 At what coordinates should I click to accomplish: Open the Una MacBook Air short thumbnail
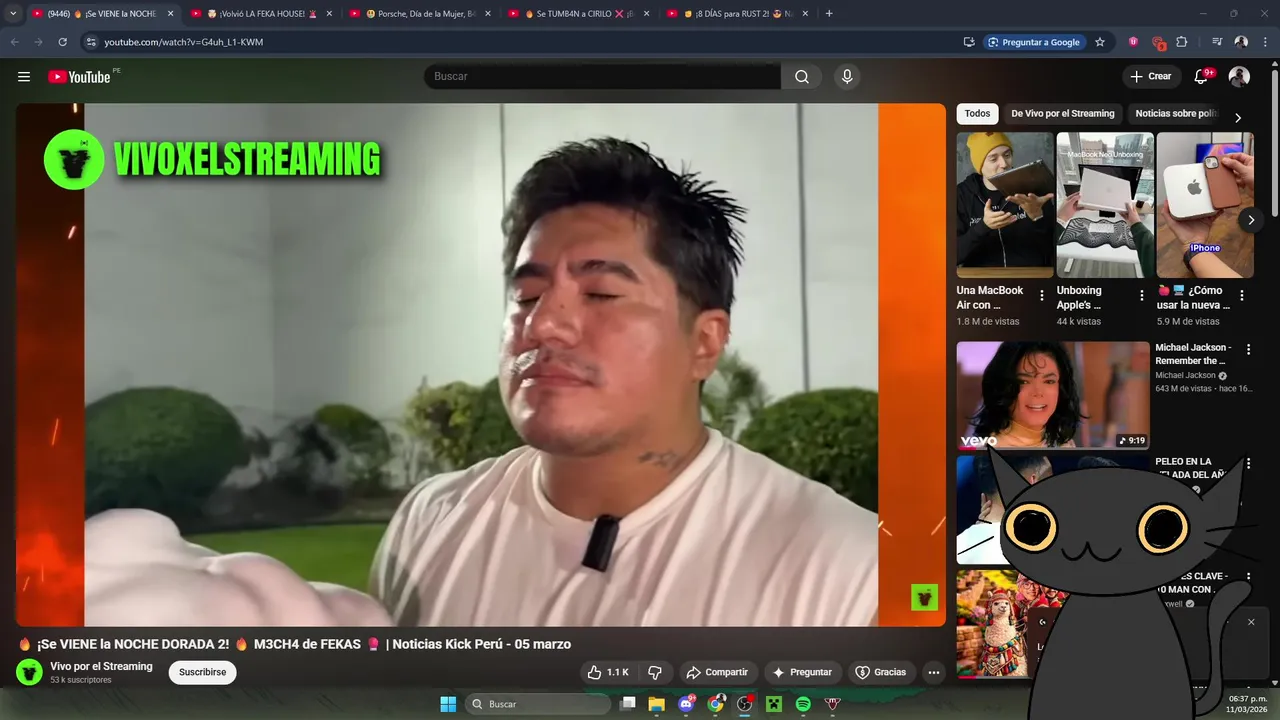click(1005, 205)
